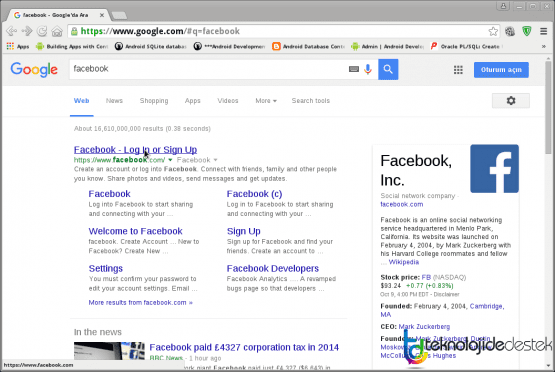Open the Chrome hamburger menu
The width and height of the screenshot is (555, 372).
point(544,31)
